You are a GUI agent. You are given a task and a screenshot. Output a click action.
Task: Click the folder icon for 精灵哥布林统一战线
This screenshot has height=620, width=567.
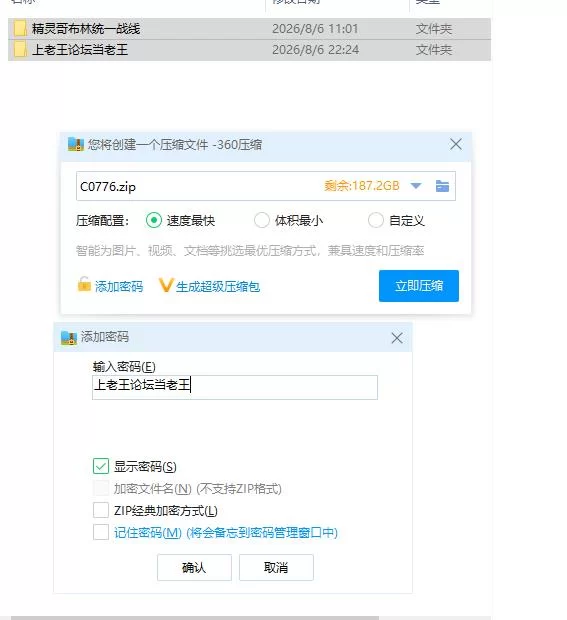[20, 28]
